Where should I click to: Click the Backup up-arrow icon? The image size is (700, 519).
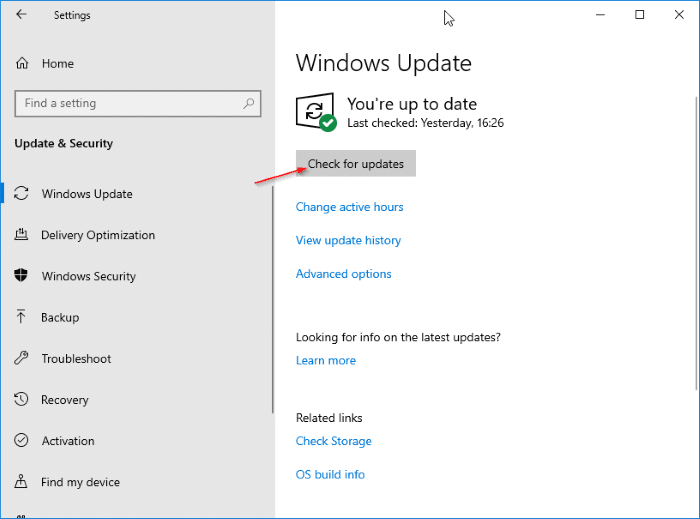tap(21, 316)
